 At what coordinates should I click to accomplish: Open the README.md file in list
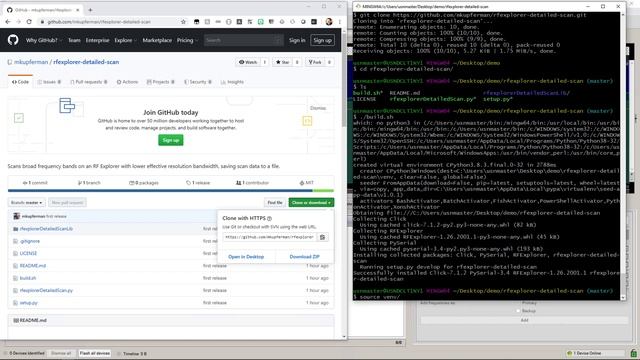pos(33,266)
